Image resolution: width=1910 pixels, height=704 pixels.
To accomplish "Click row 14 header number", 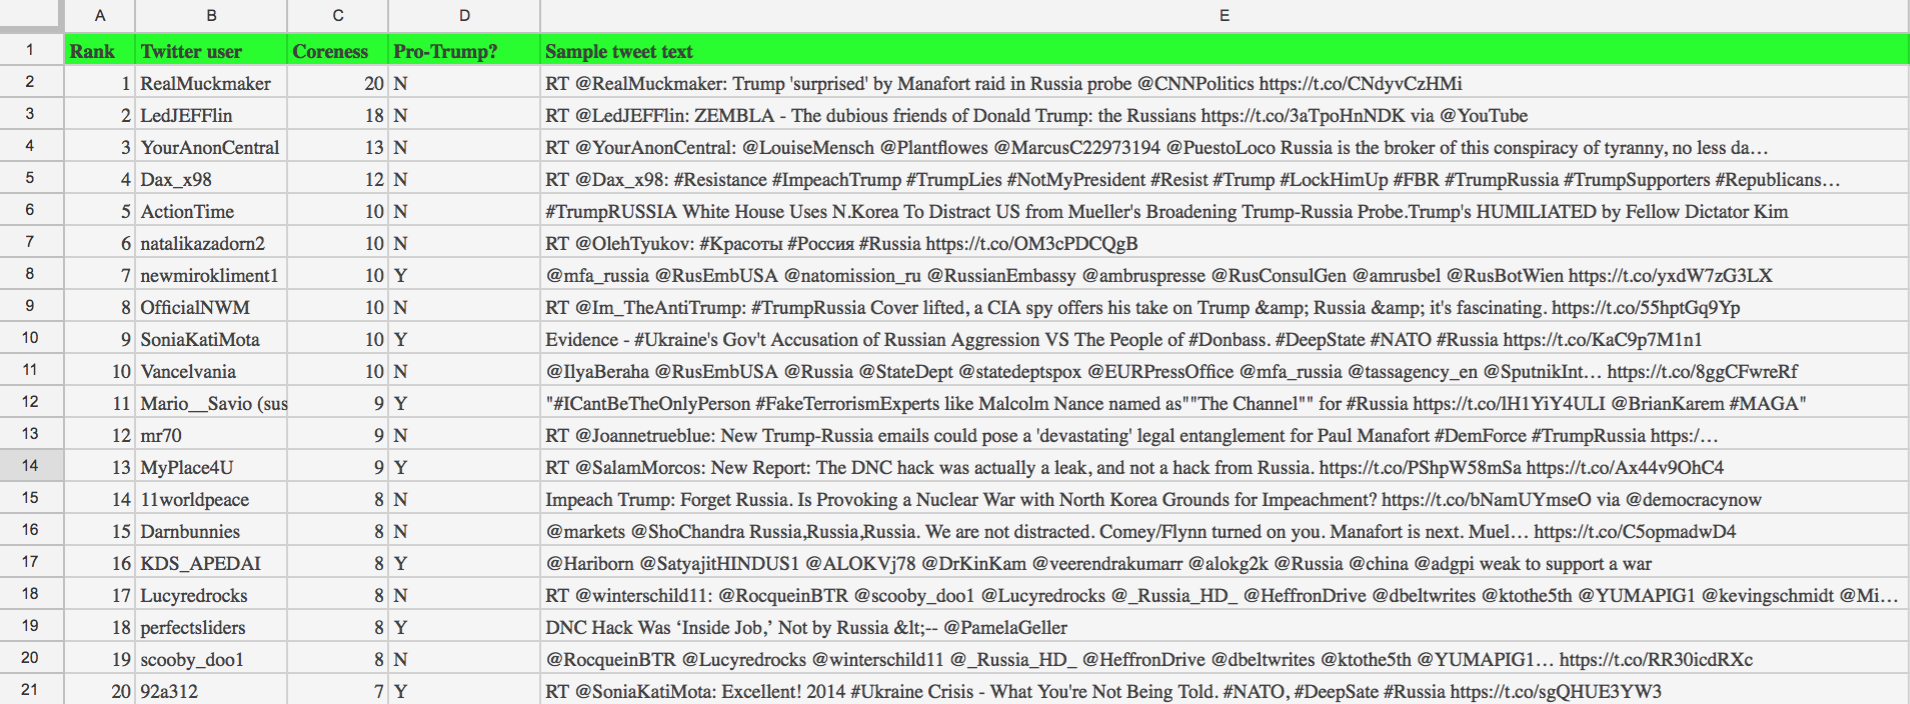I will (31, 466).
